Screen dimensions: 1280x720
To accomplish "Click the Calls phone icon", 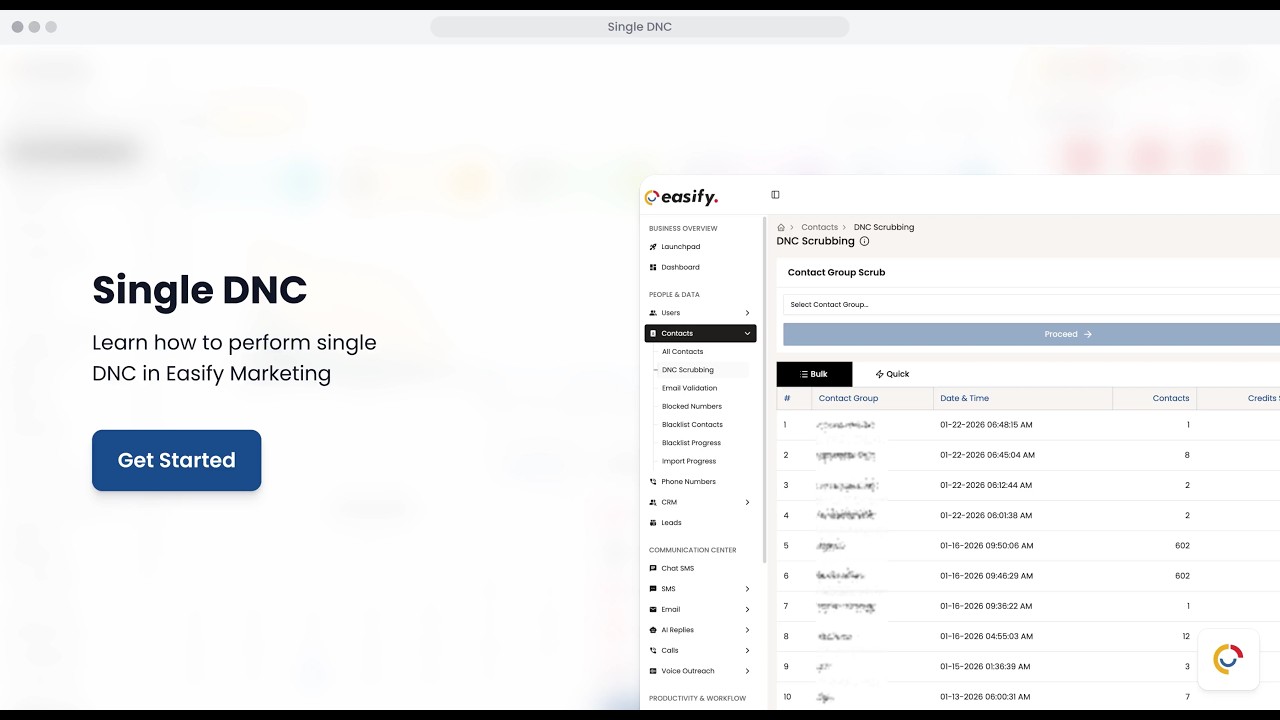I will click(x=653, y=650).
